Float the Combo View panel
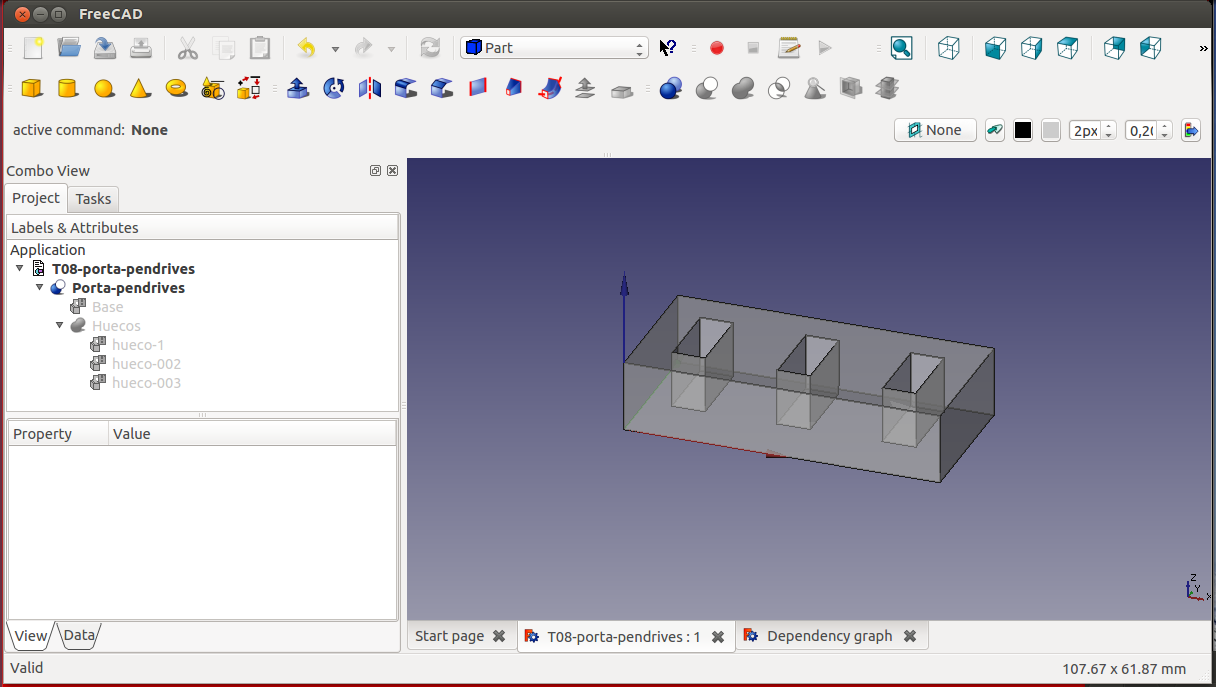This screenshot has width=1216, height=687. (375, 171)
